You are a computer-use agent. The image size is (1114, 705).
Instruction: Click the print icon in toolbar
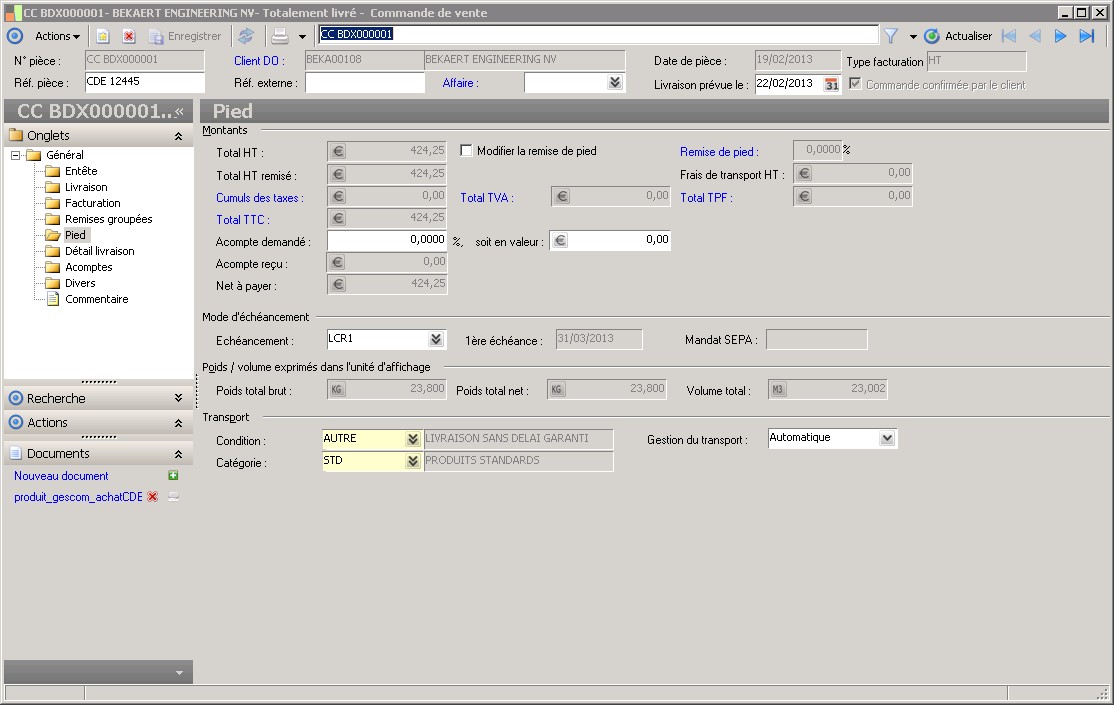click(x=281, y=36)
